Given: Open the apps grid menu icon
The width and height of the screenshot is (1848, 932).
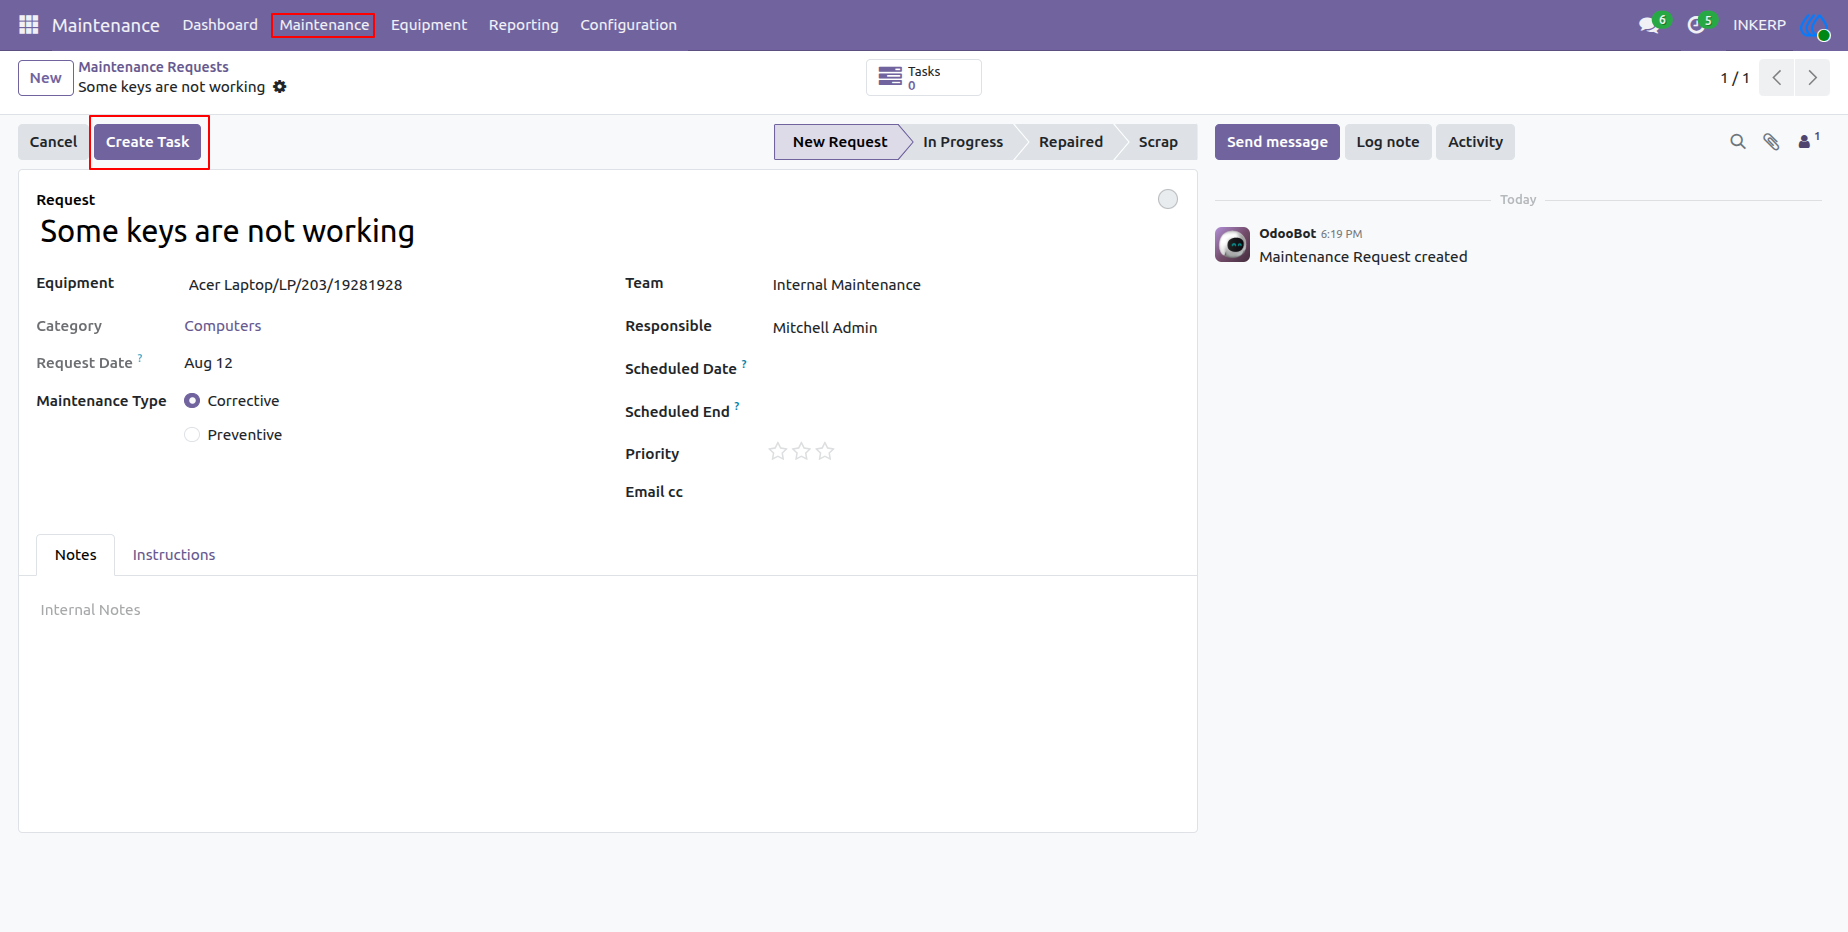Looking at the screenshot, I should [x=29, y=24].
